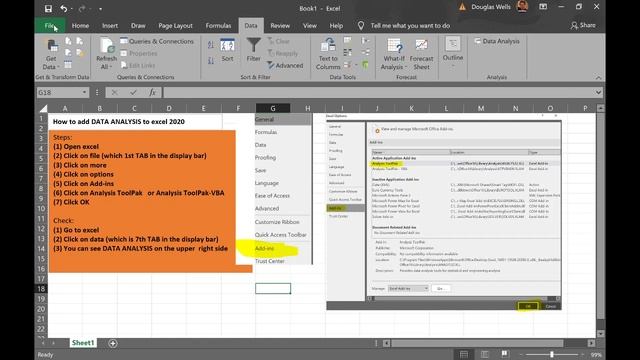The height and width of the screenshot is (360, 640).
Task: Click the zoom in plus button
Action: (582, 355)
